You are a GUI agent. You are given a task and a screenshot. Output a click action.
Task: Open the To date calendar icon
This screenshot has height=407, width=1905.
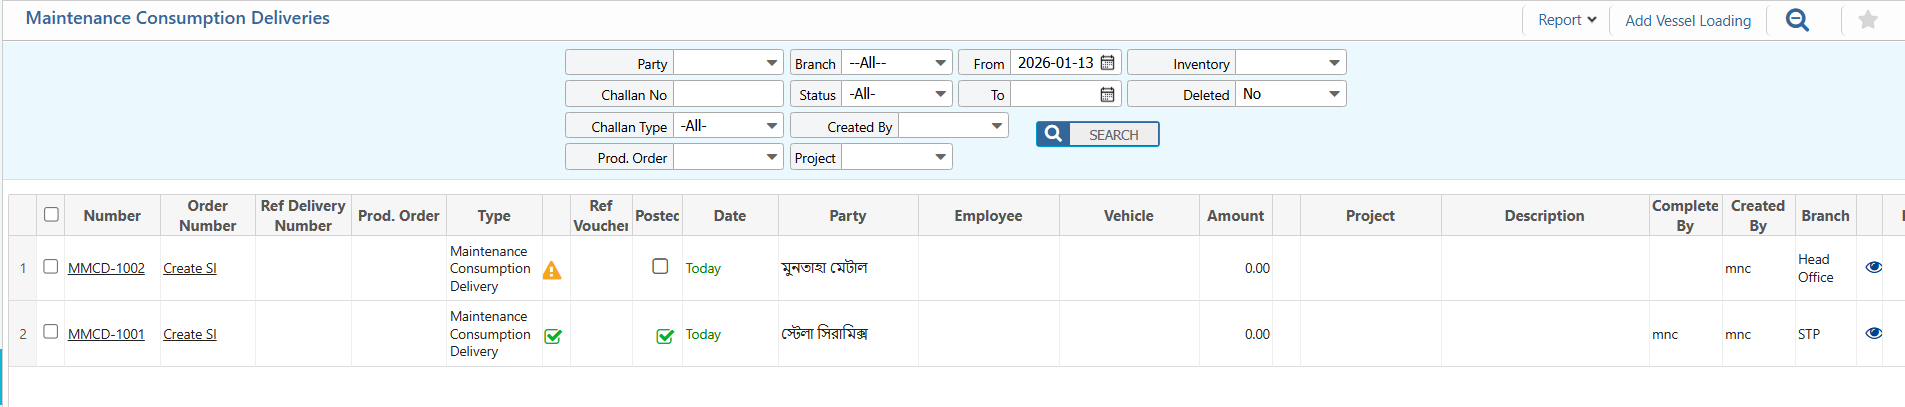(x=1107, y=94)
